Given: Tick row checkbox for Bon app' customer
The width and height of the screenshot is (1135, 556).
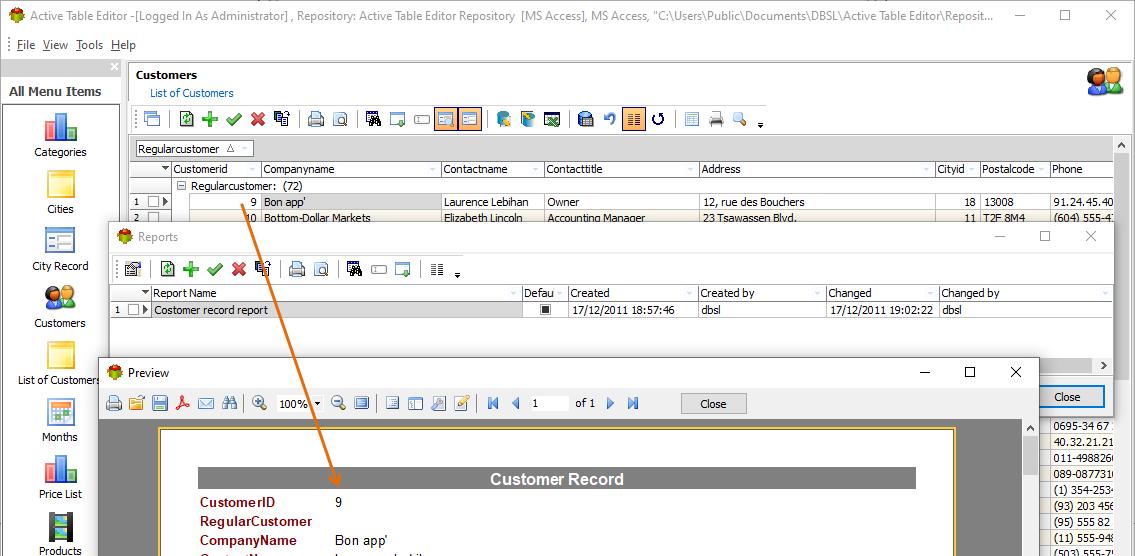Looking at the screenshot, I should 153,202.
